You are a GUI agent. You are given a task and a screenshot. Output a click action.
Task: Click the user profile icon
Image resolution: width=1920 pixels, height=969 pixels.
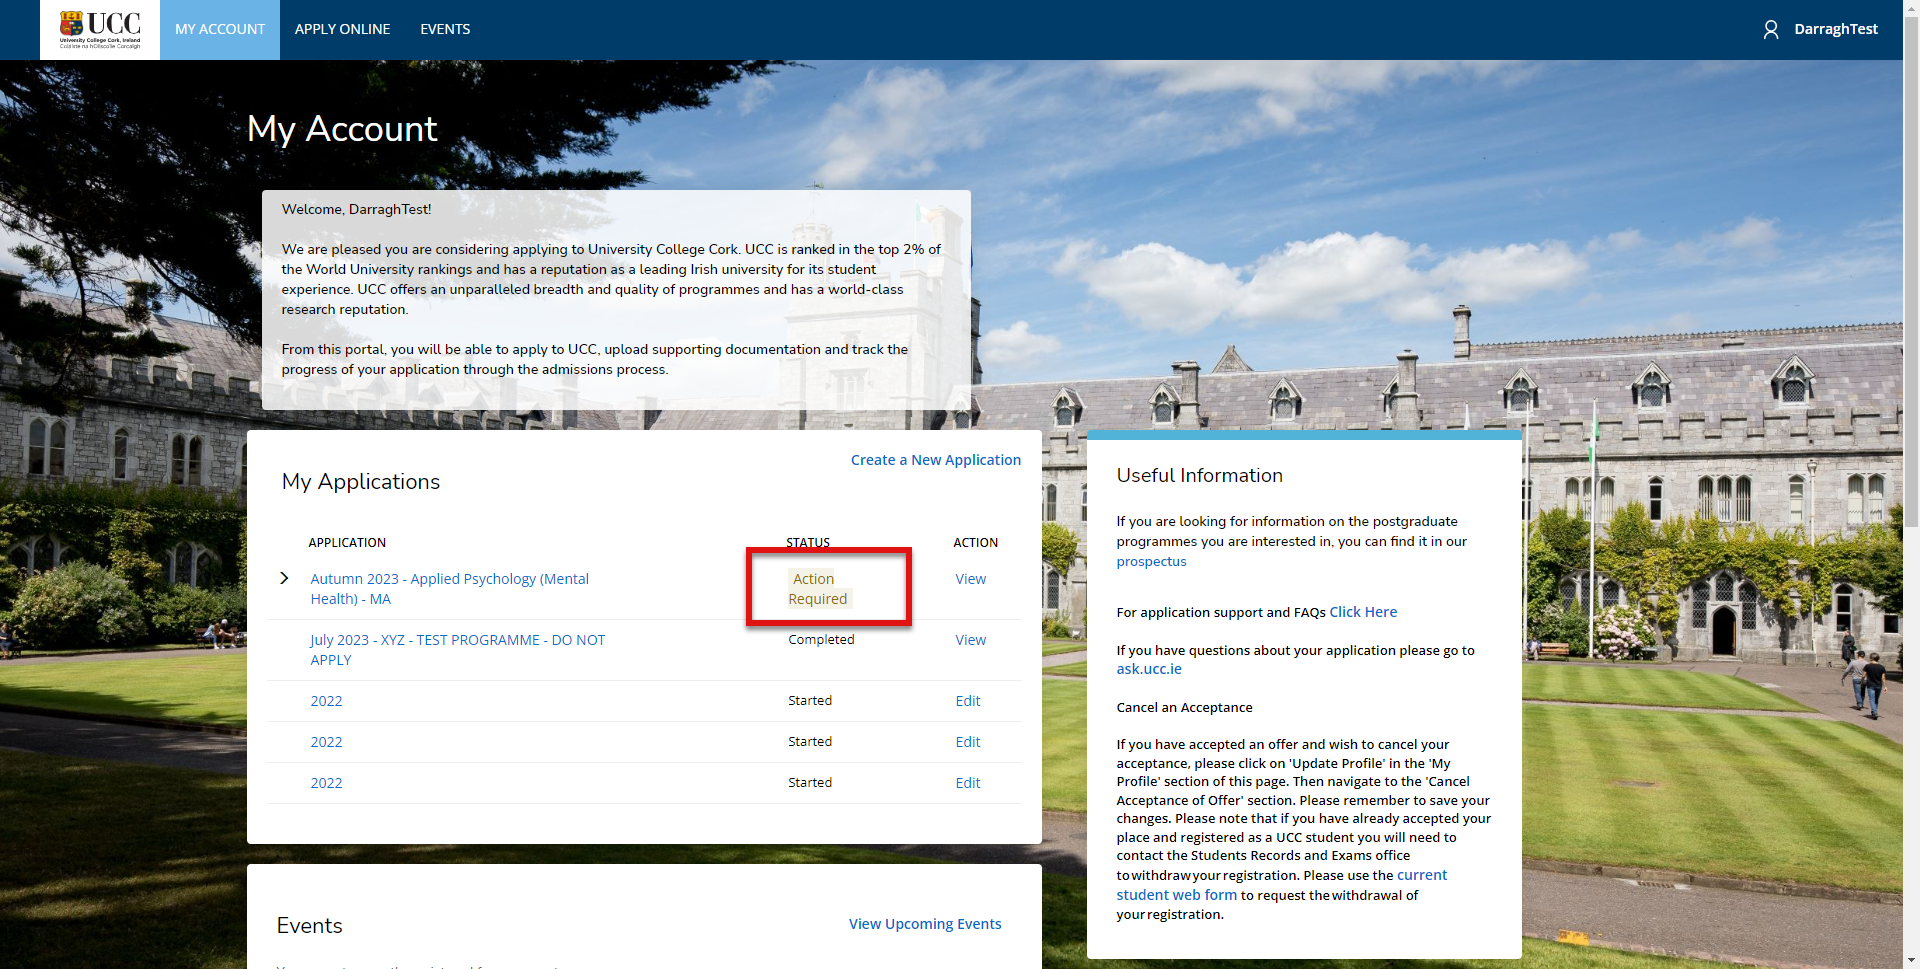click(1770, 30)
